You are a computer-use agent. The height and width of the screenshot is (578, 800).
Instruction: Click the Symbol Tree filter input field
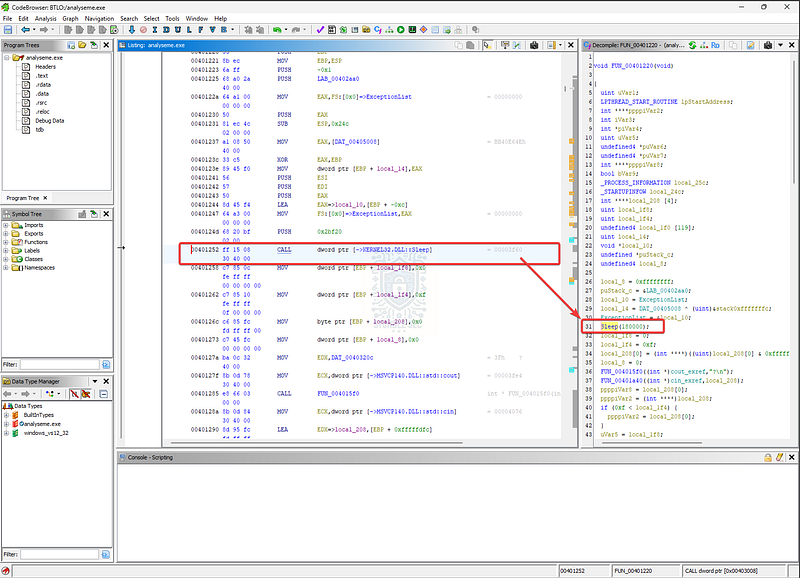pyautogui.click(x=60, y=364)
